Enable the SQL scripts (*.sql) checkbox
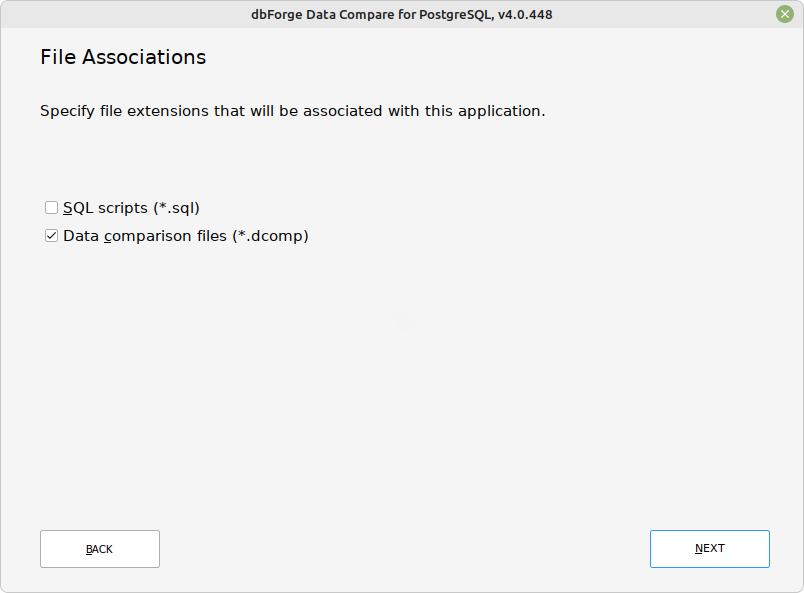 [51, 208]
